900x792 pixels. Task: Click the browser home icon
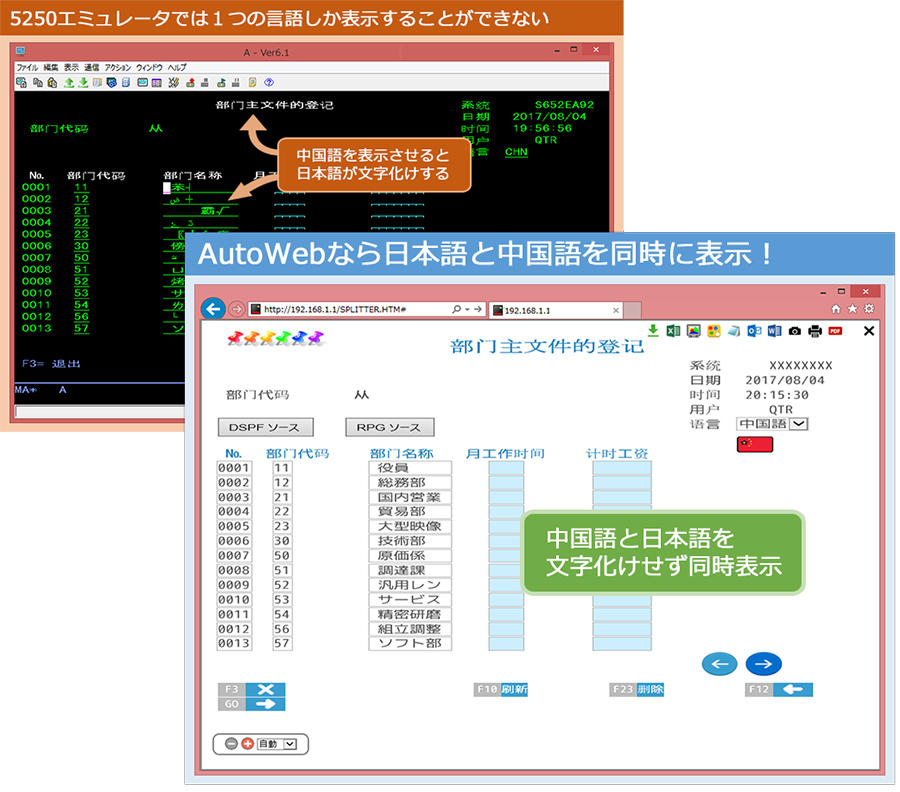(x=836, y=309)
